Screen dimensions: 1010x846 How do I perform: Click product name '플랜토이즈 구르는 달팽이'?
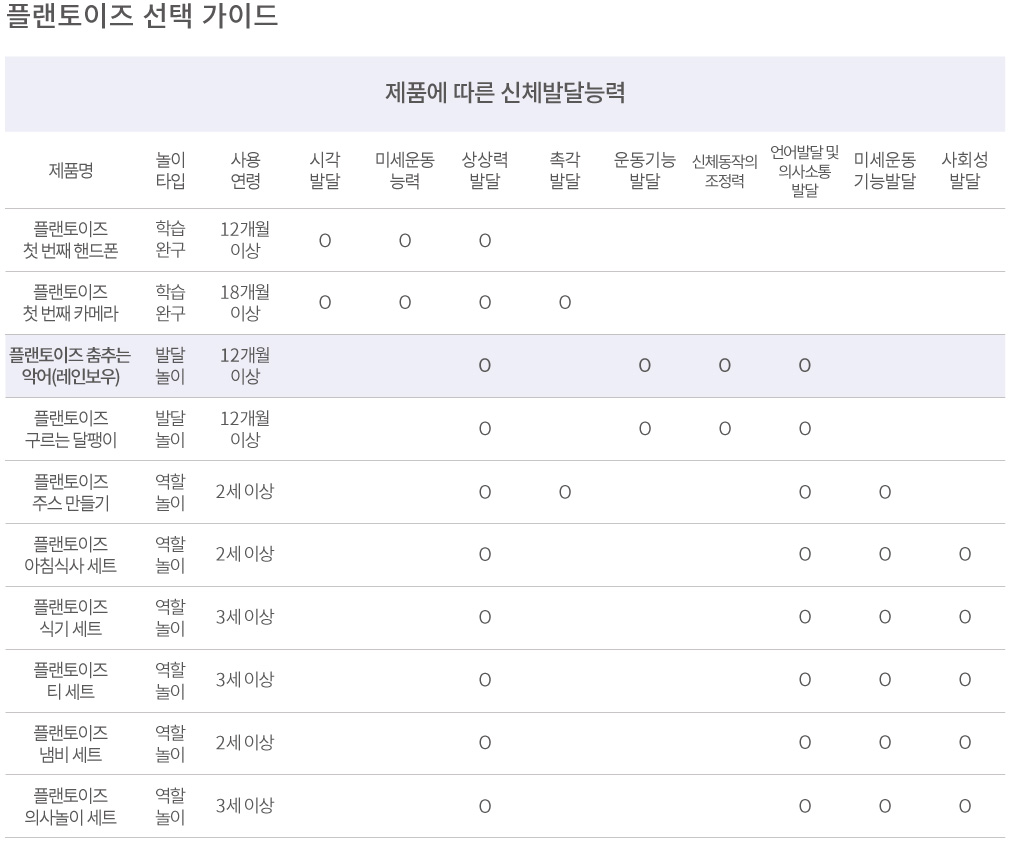click(x=71, y=428)
